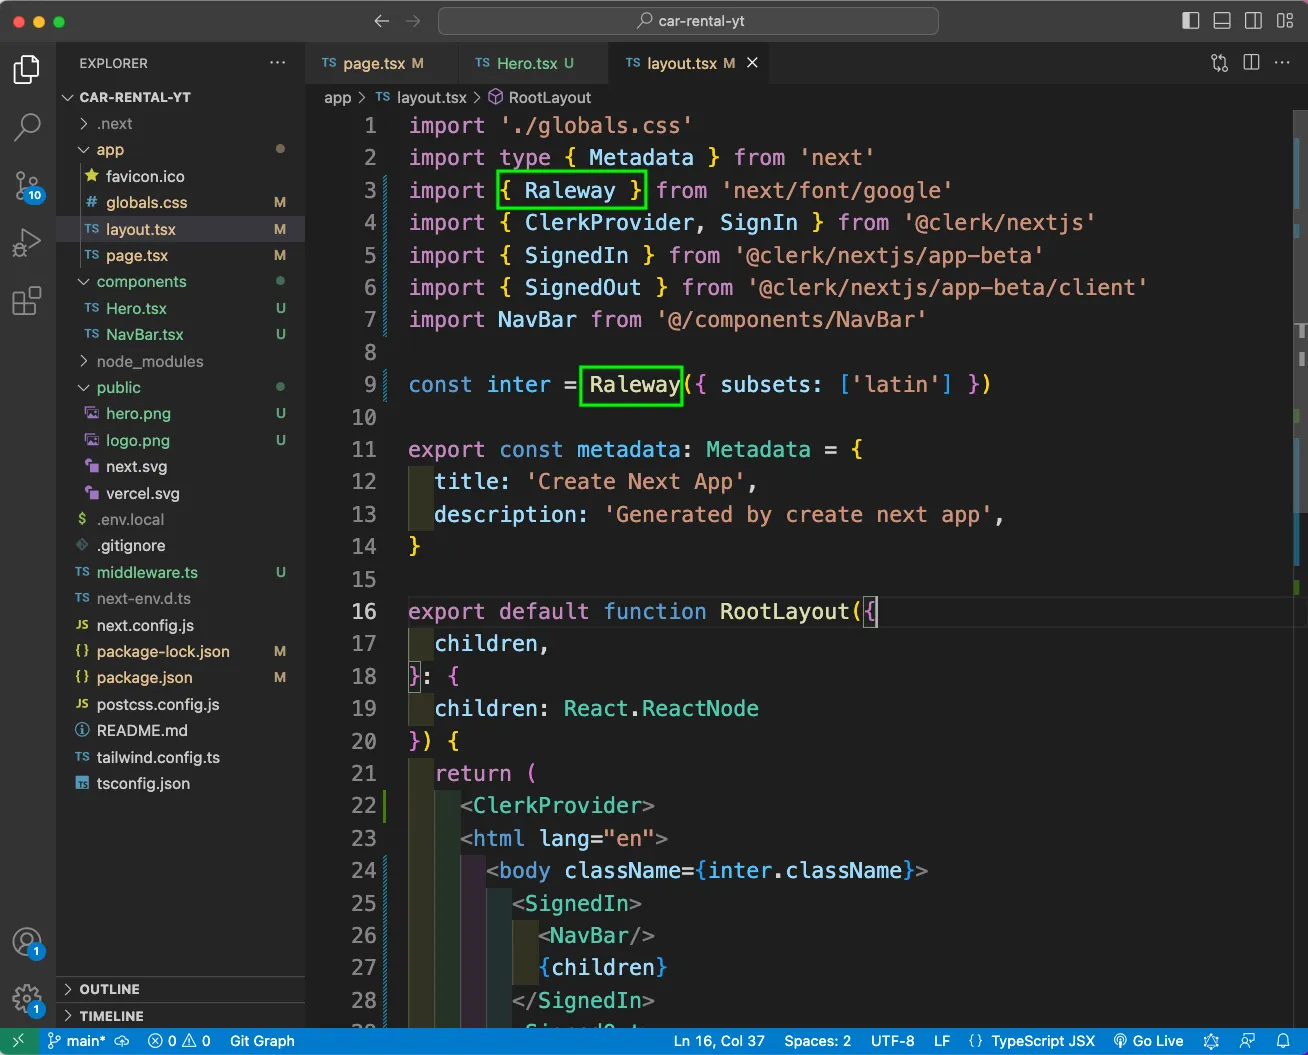Switch to the Hero.tsx tab

524,63
